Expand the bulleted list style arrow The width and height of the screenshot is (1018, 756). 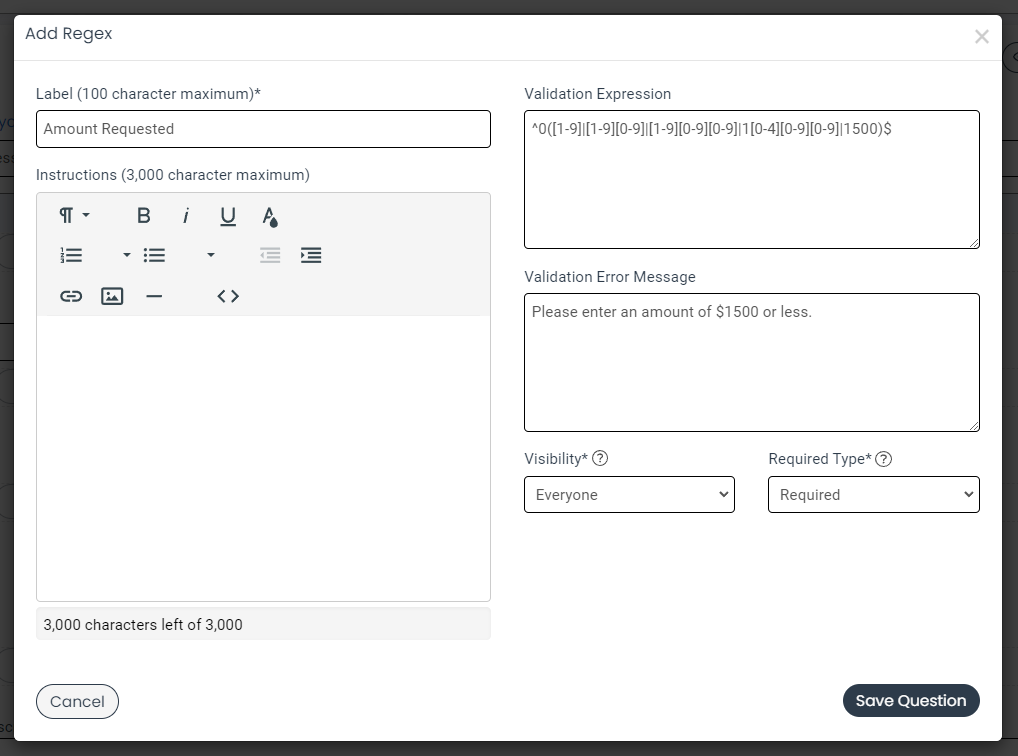(211, 256)
